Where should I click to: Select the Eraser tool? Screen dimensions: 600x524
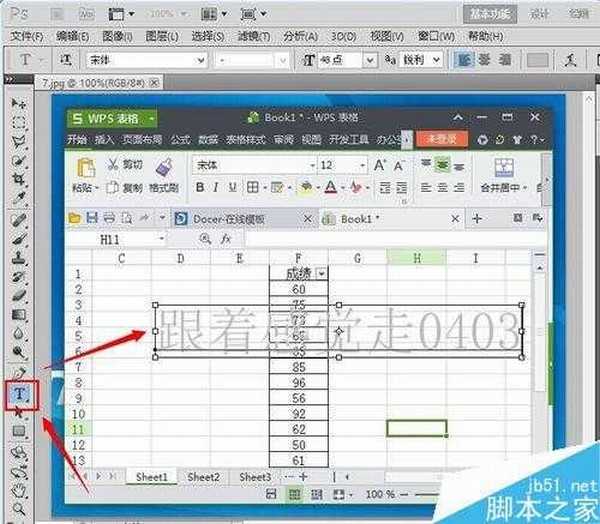(19, 295)
